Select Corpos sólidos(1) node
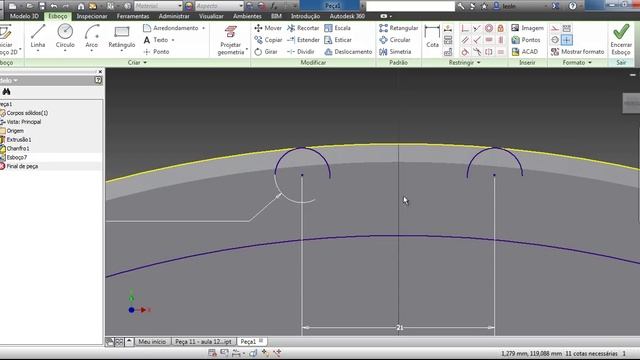This screenshot has height=360, width=640. pyautogui.click(x=27, y=113)
